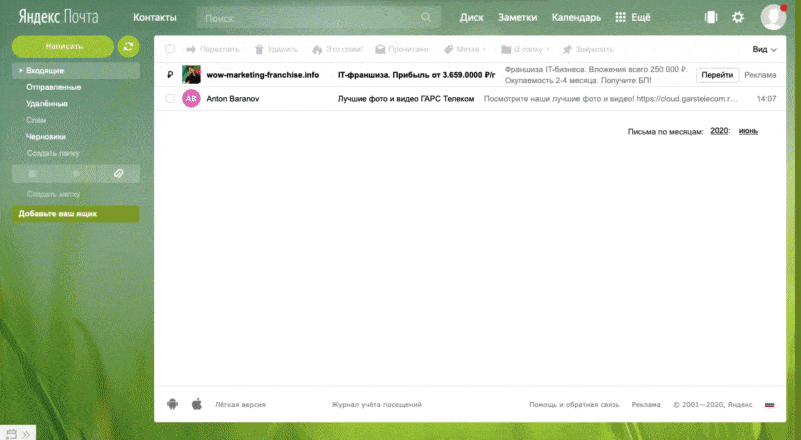
Task: Forward the message via the Переслать arrow
Action: 213,50
